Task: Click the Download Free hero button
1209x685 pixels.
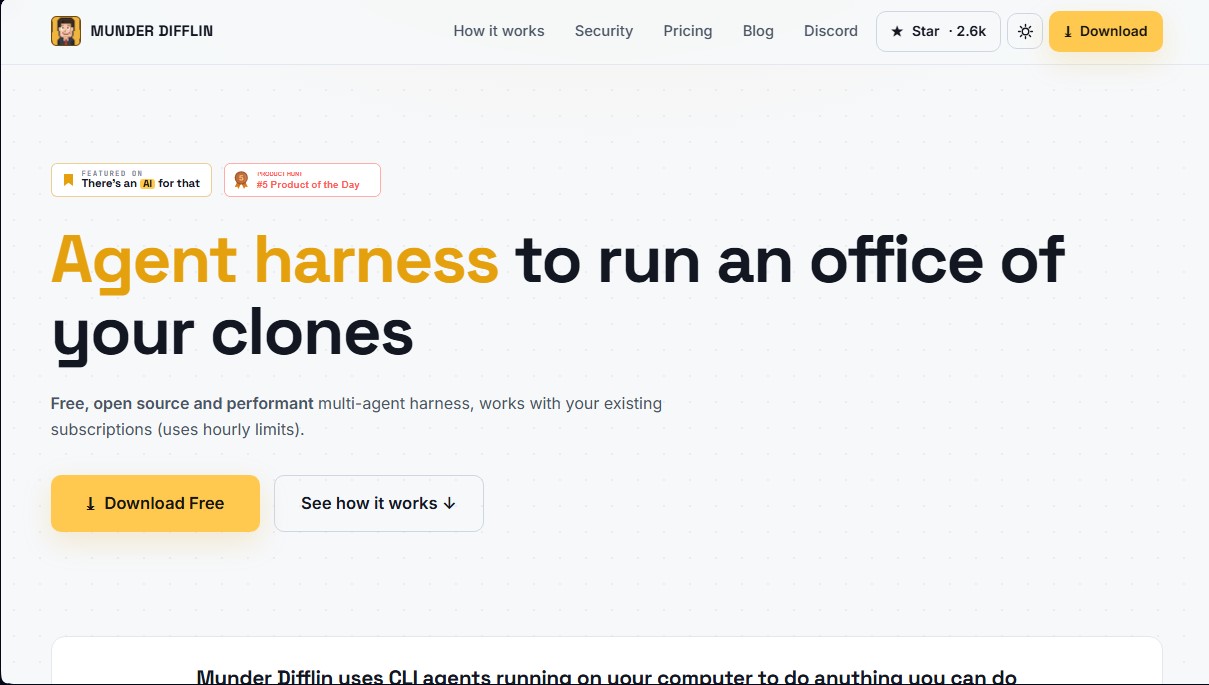Action: coord(155,503)
